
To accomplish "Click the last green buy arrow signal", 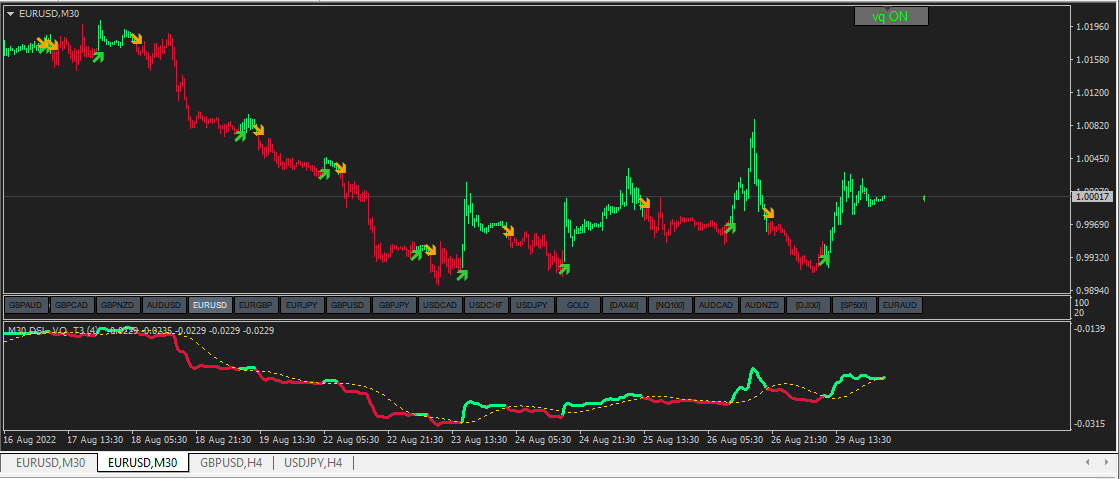I will click(x=824, y=259).
